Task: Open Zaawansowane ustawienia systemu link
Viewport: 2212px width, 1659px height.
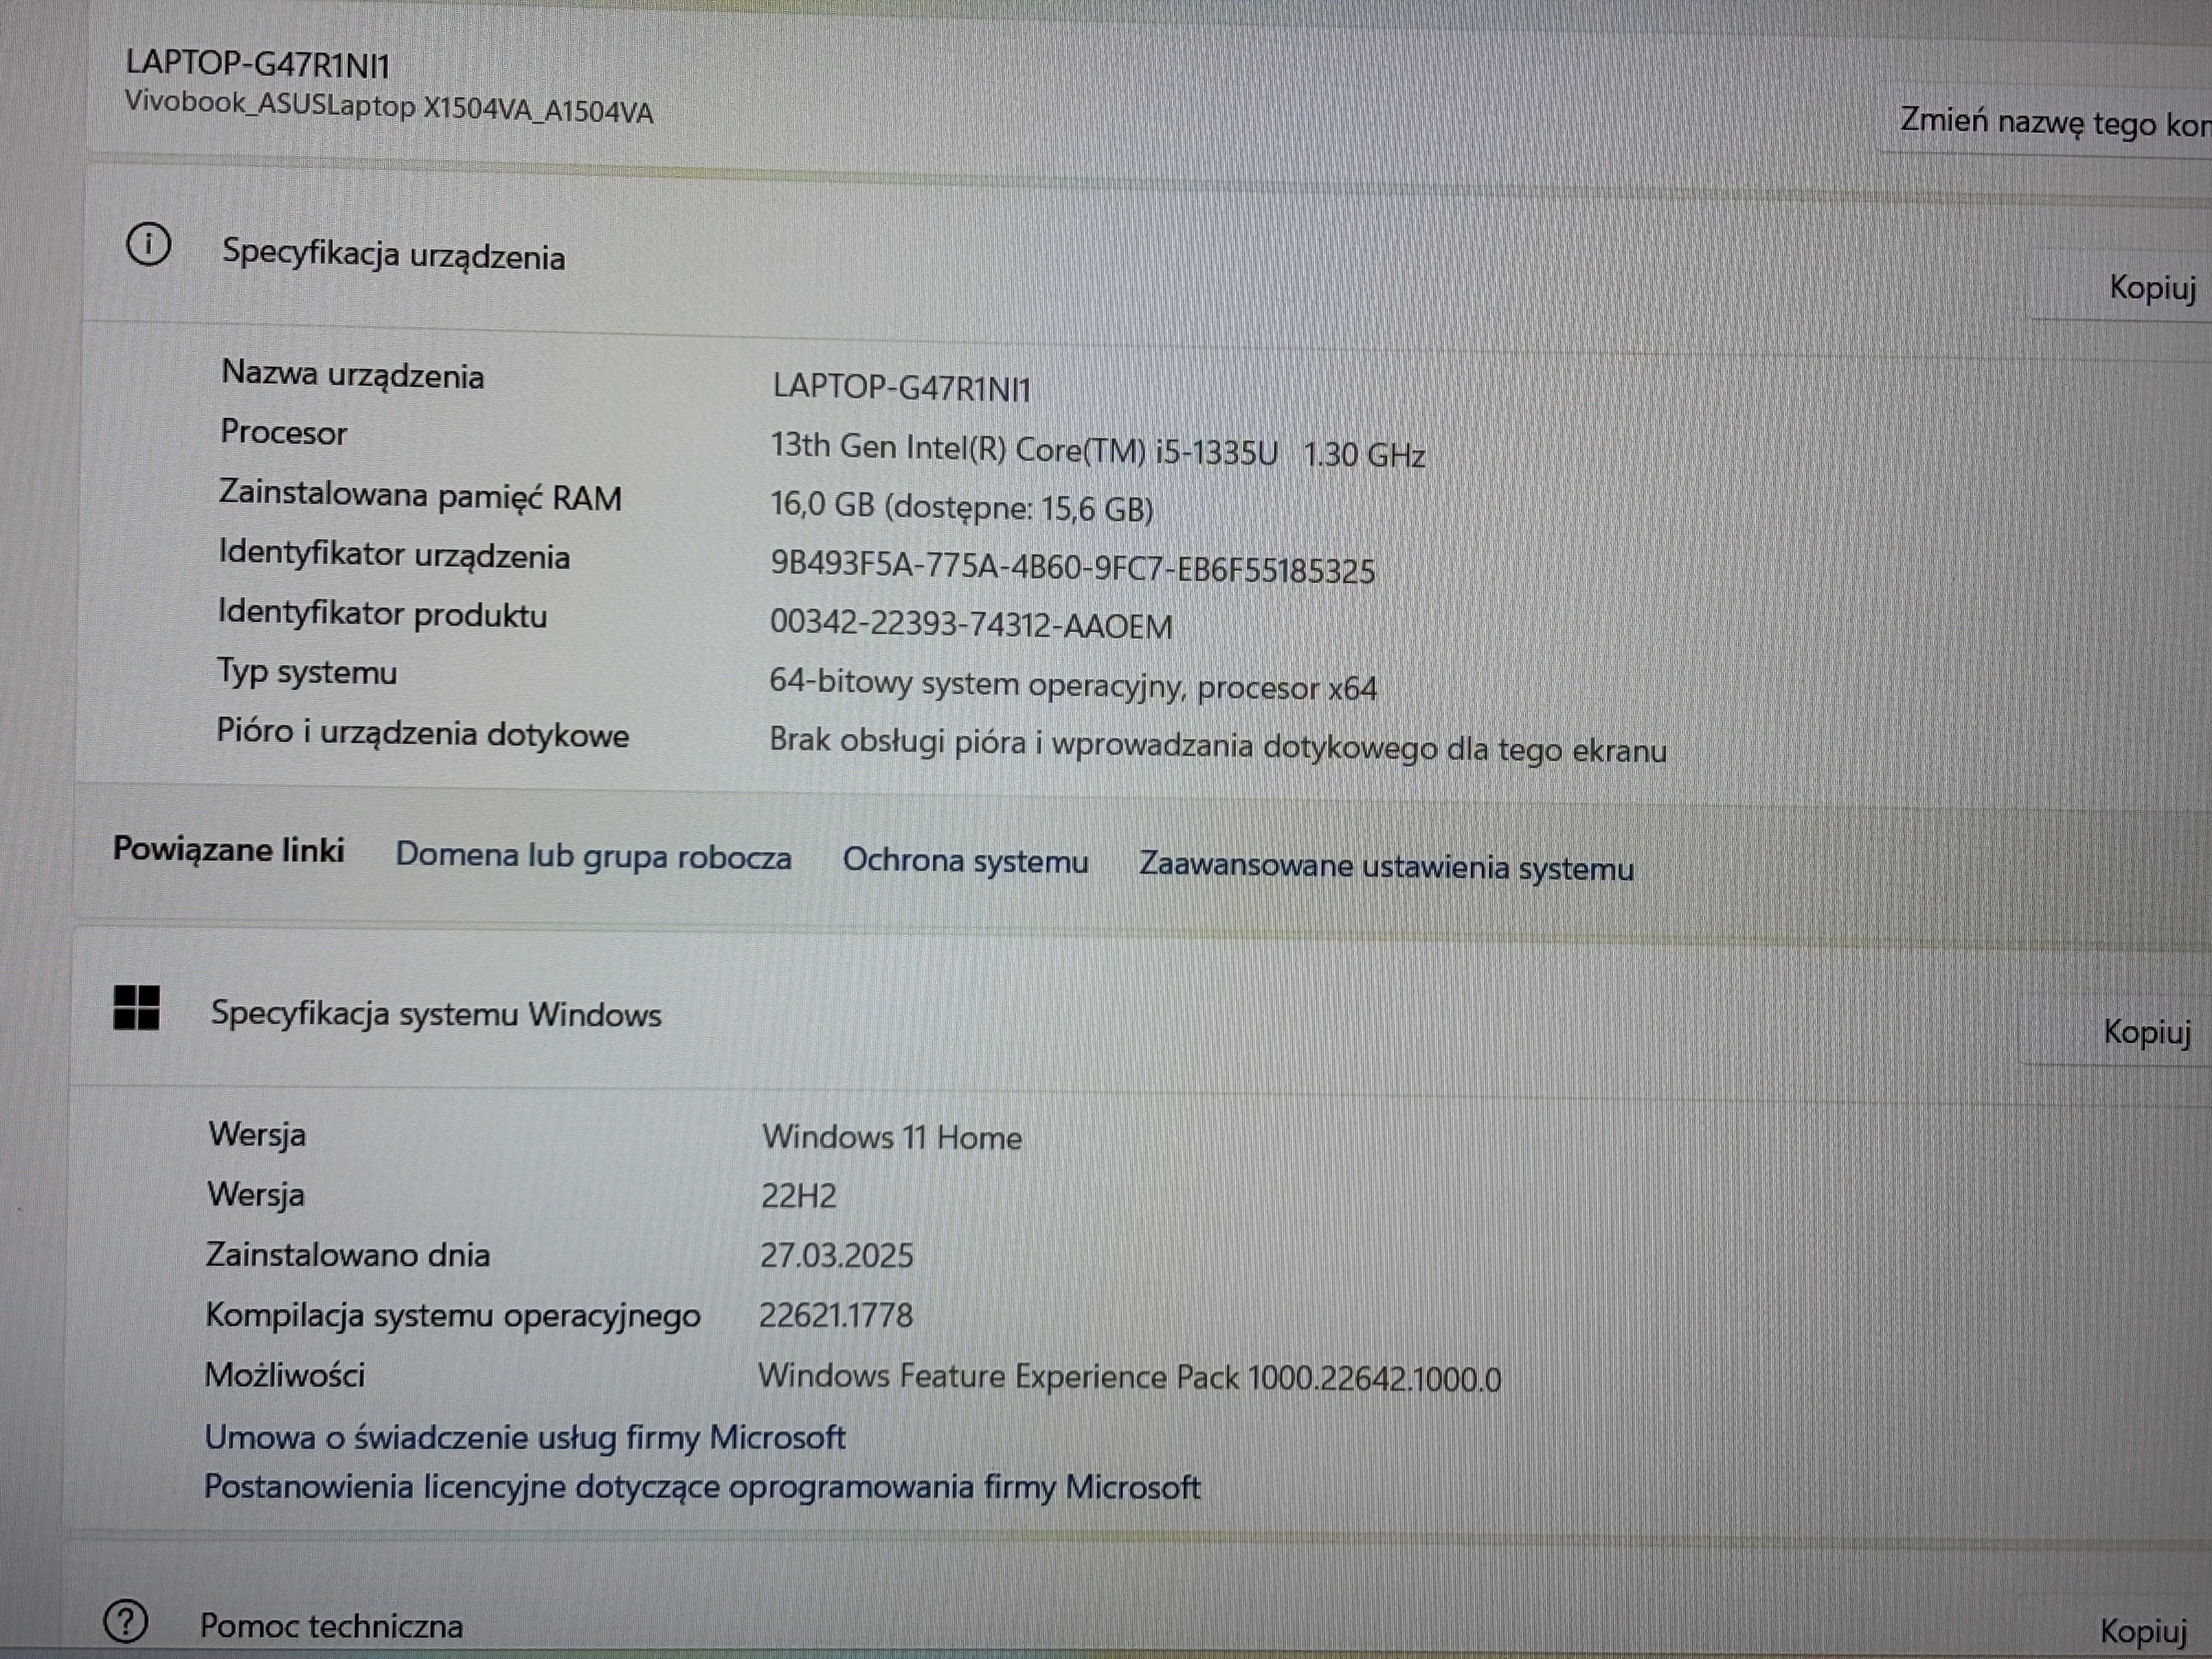Action: 1386,866
